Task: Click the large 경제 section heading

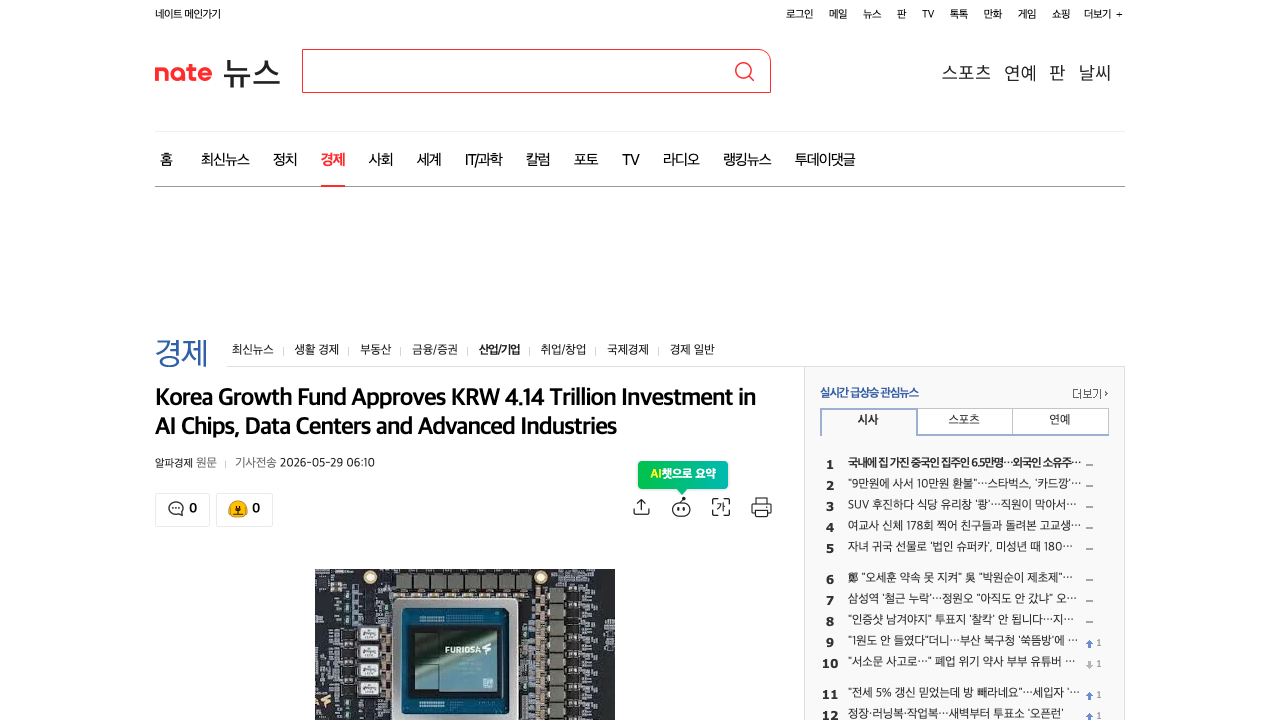Action: [x=181, y=352]
